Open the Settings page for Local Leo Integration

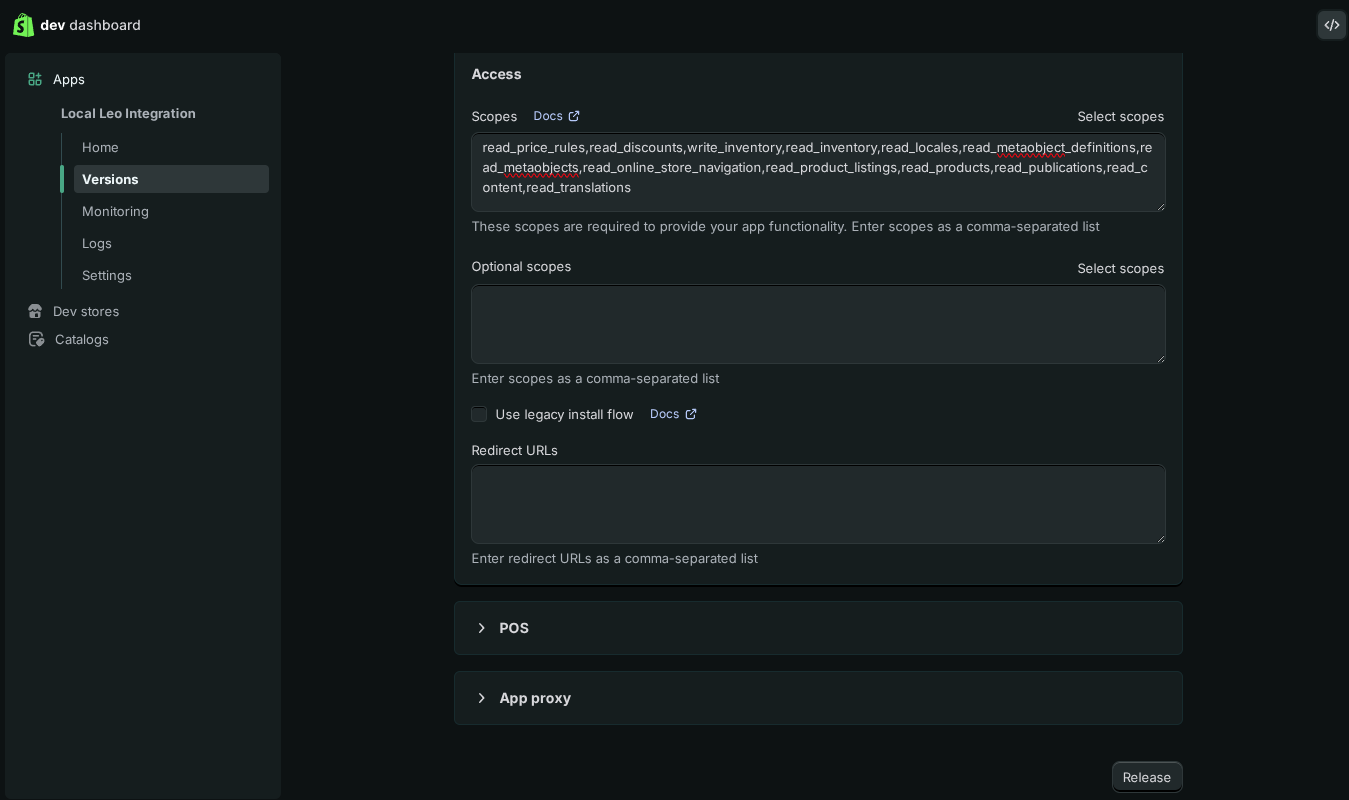pyautogui.click(x=107, y=275)
